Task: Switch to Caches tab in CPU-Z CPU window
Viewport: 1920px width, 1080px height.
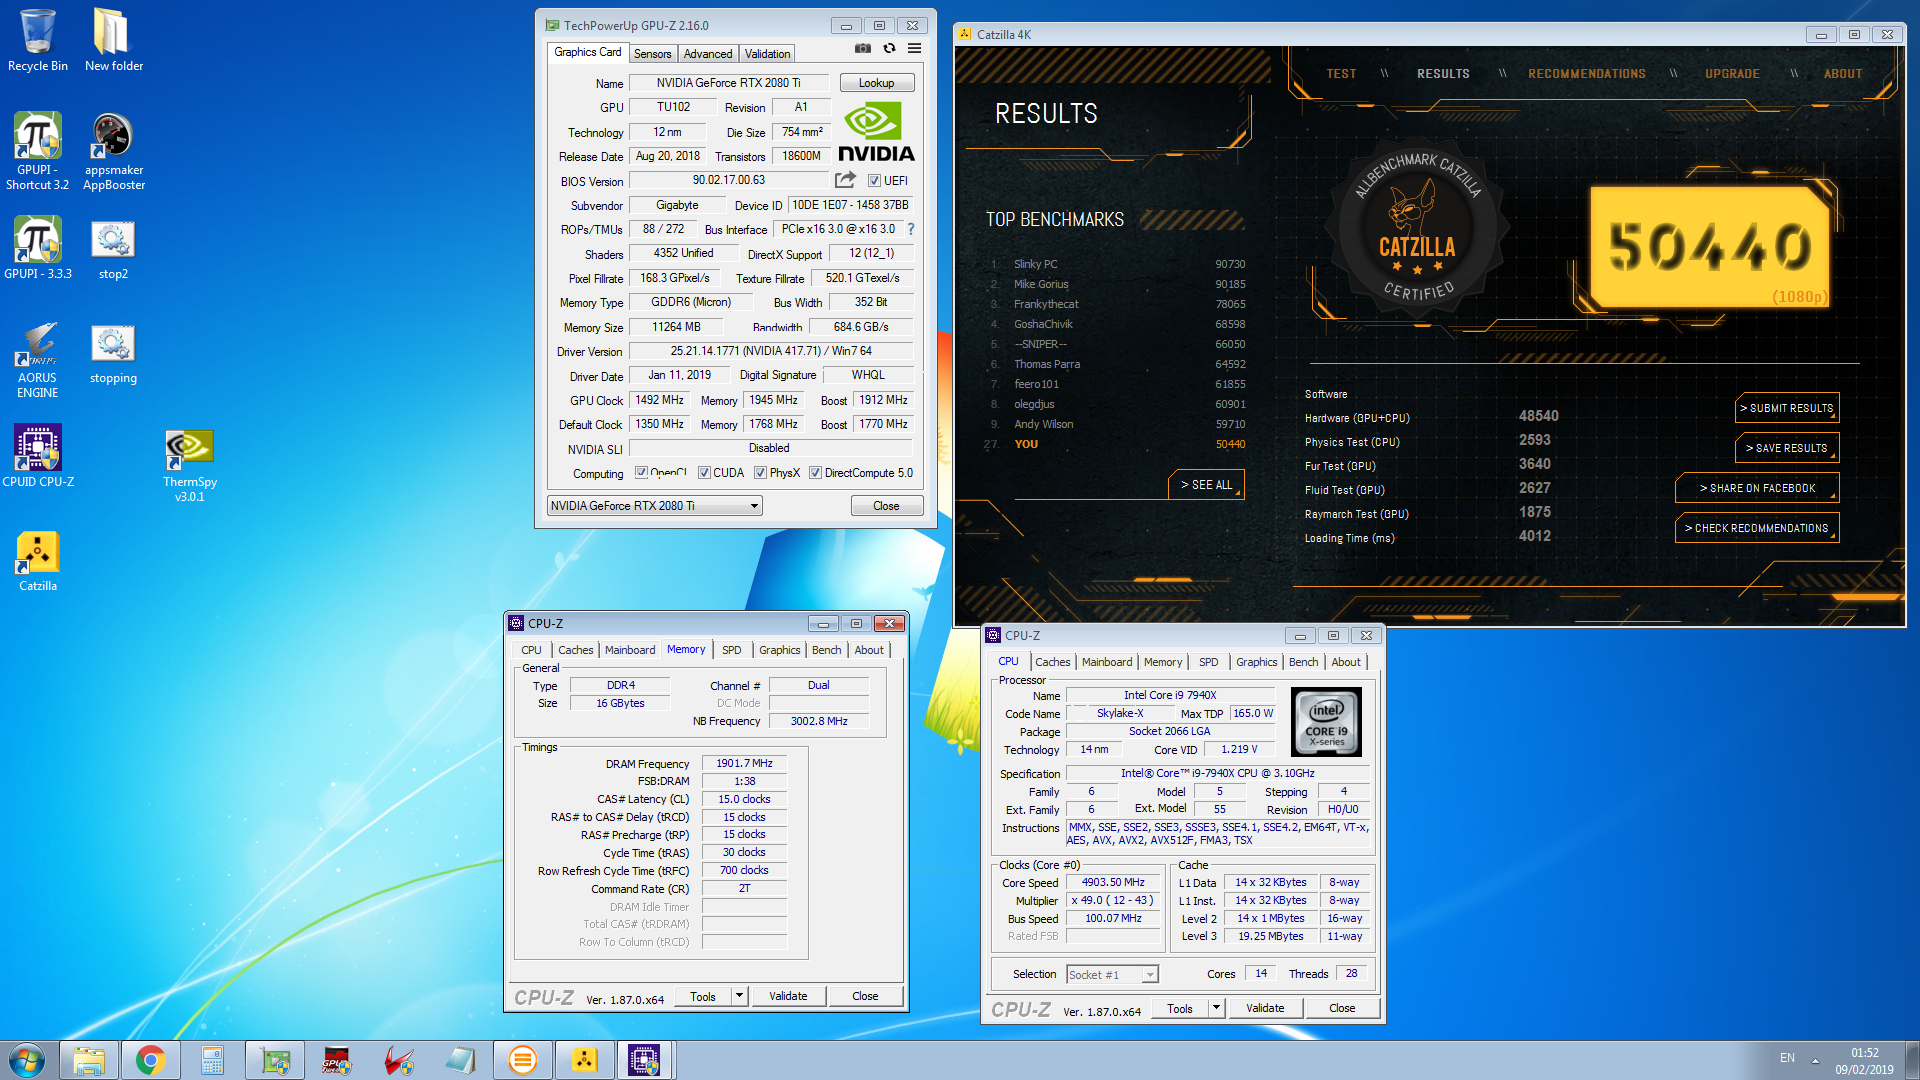Action: (x=1052, y=662)
